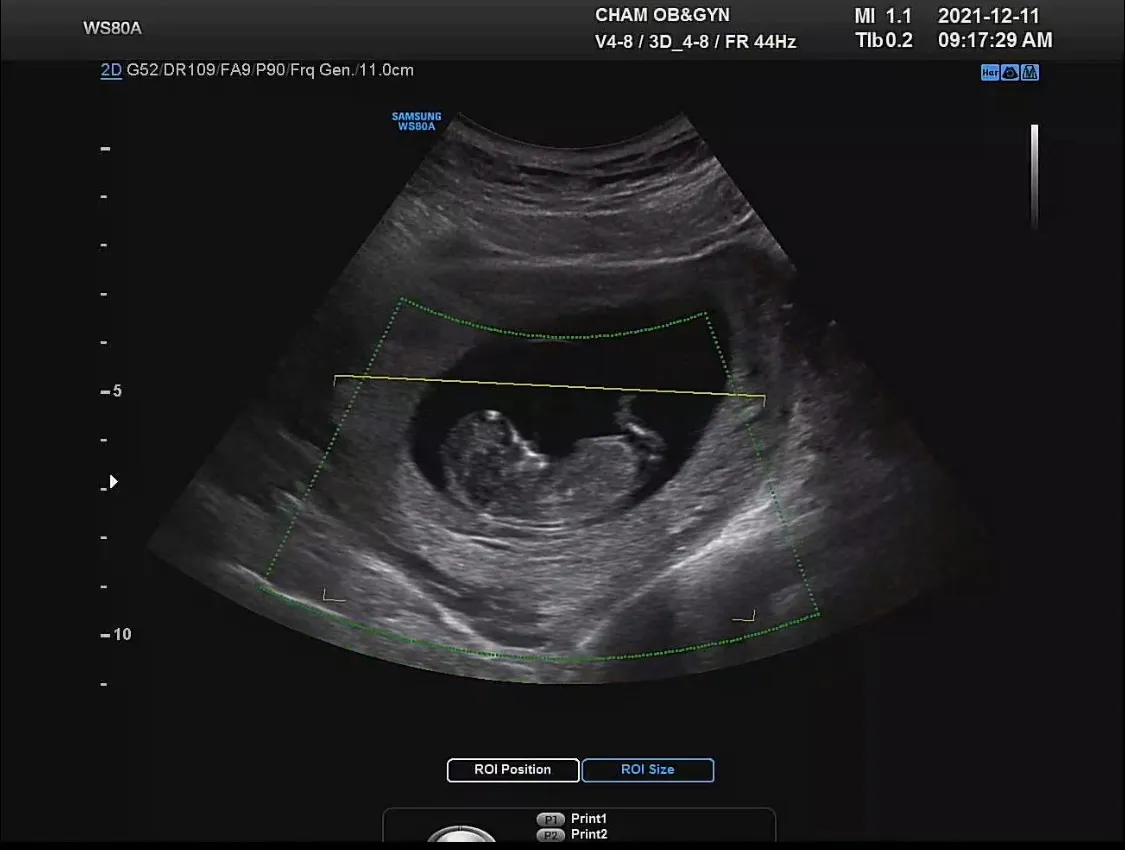Image resolution: width=1125 pixels, height=850 pixels.
Task: Click the trackball icon at the bottom
Action: coord(461,834)
